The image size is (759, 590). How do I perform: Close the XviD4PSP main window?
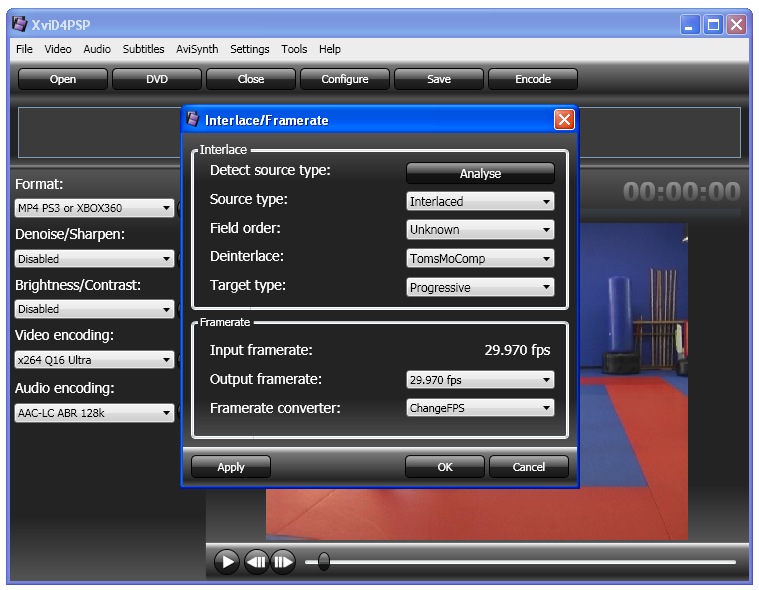click(x=736, y=24)
